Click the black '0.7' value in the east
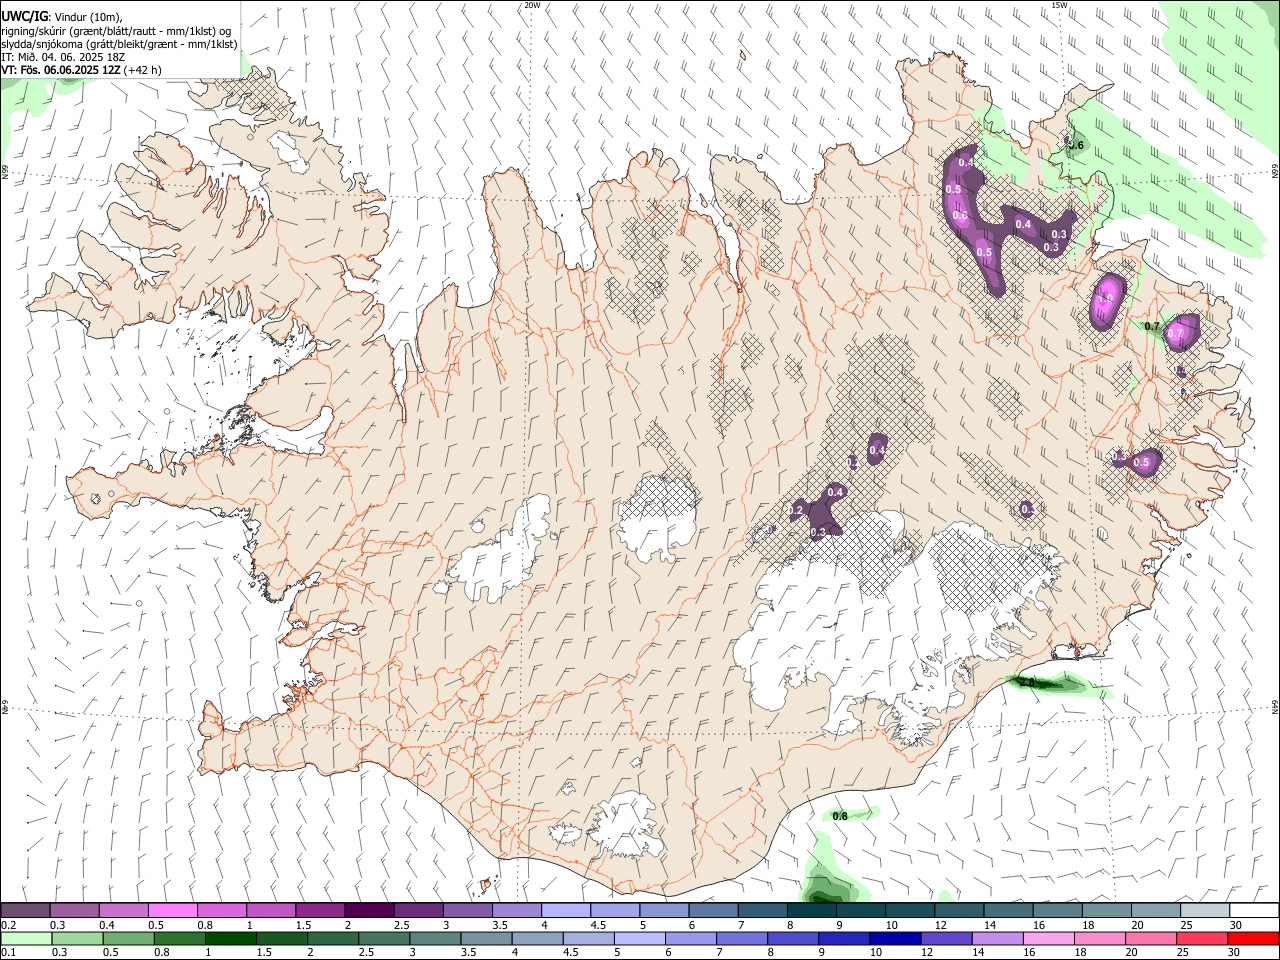Image resolution: width=1280 pixels, height=960 pixels. [1151, 327]
